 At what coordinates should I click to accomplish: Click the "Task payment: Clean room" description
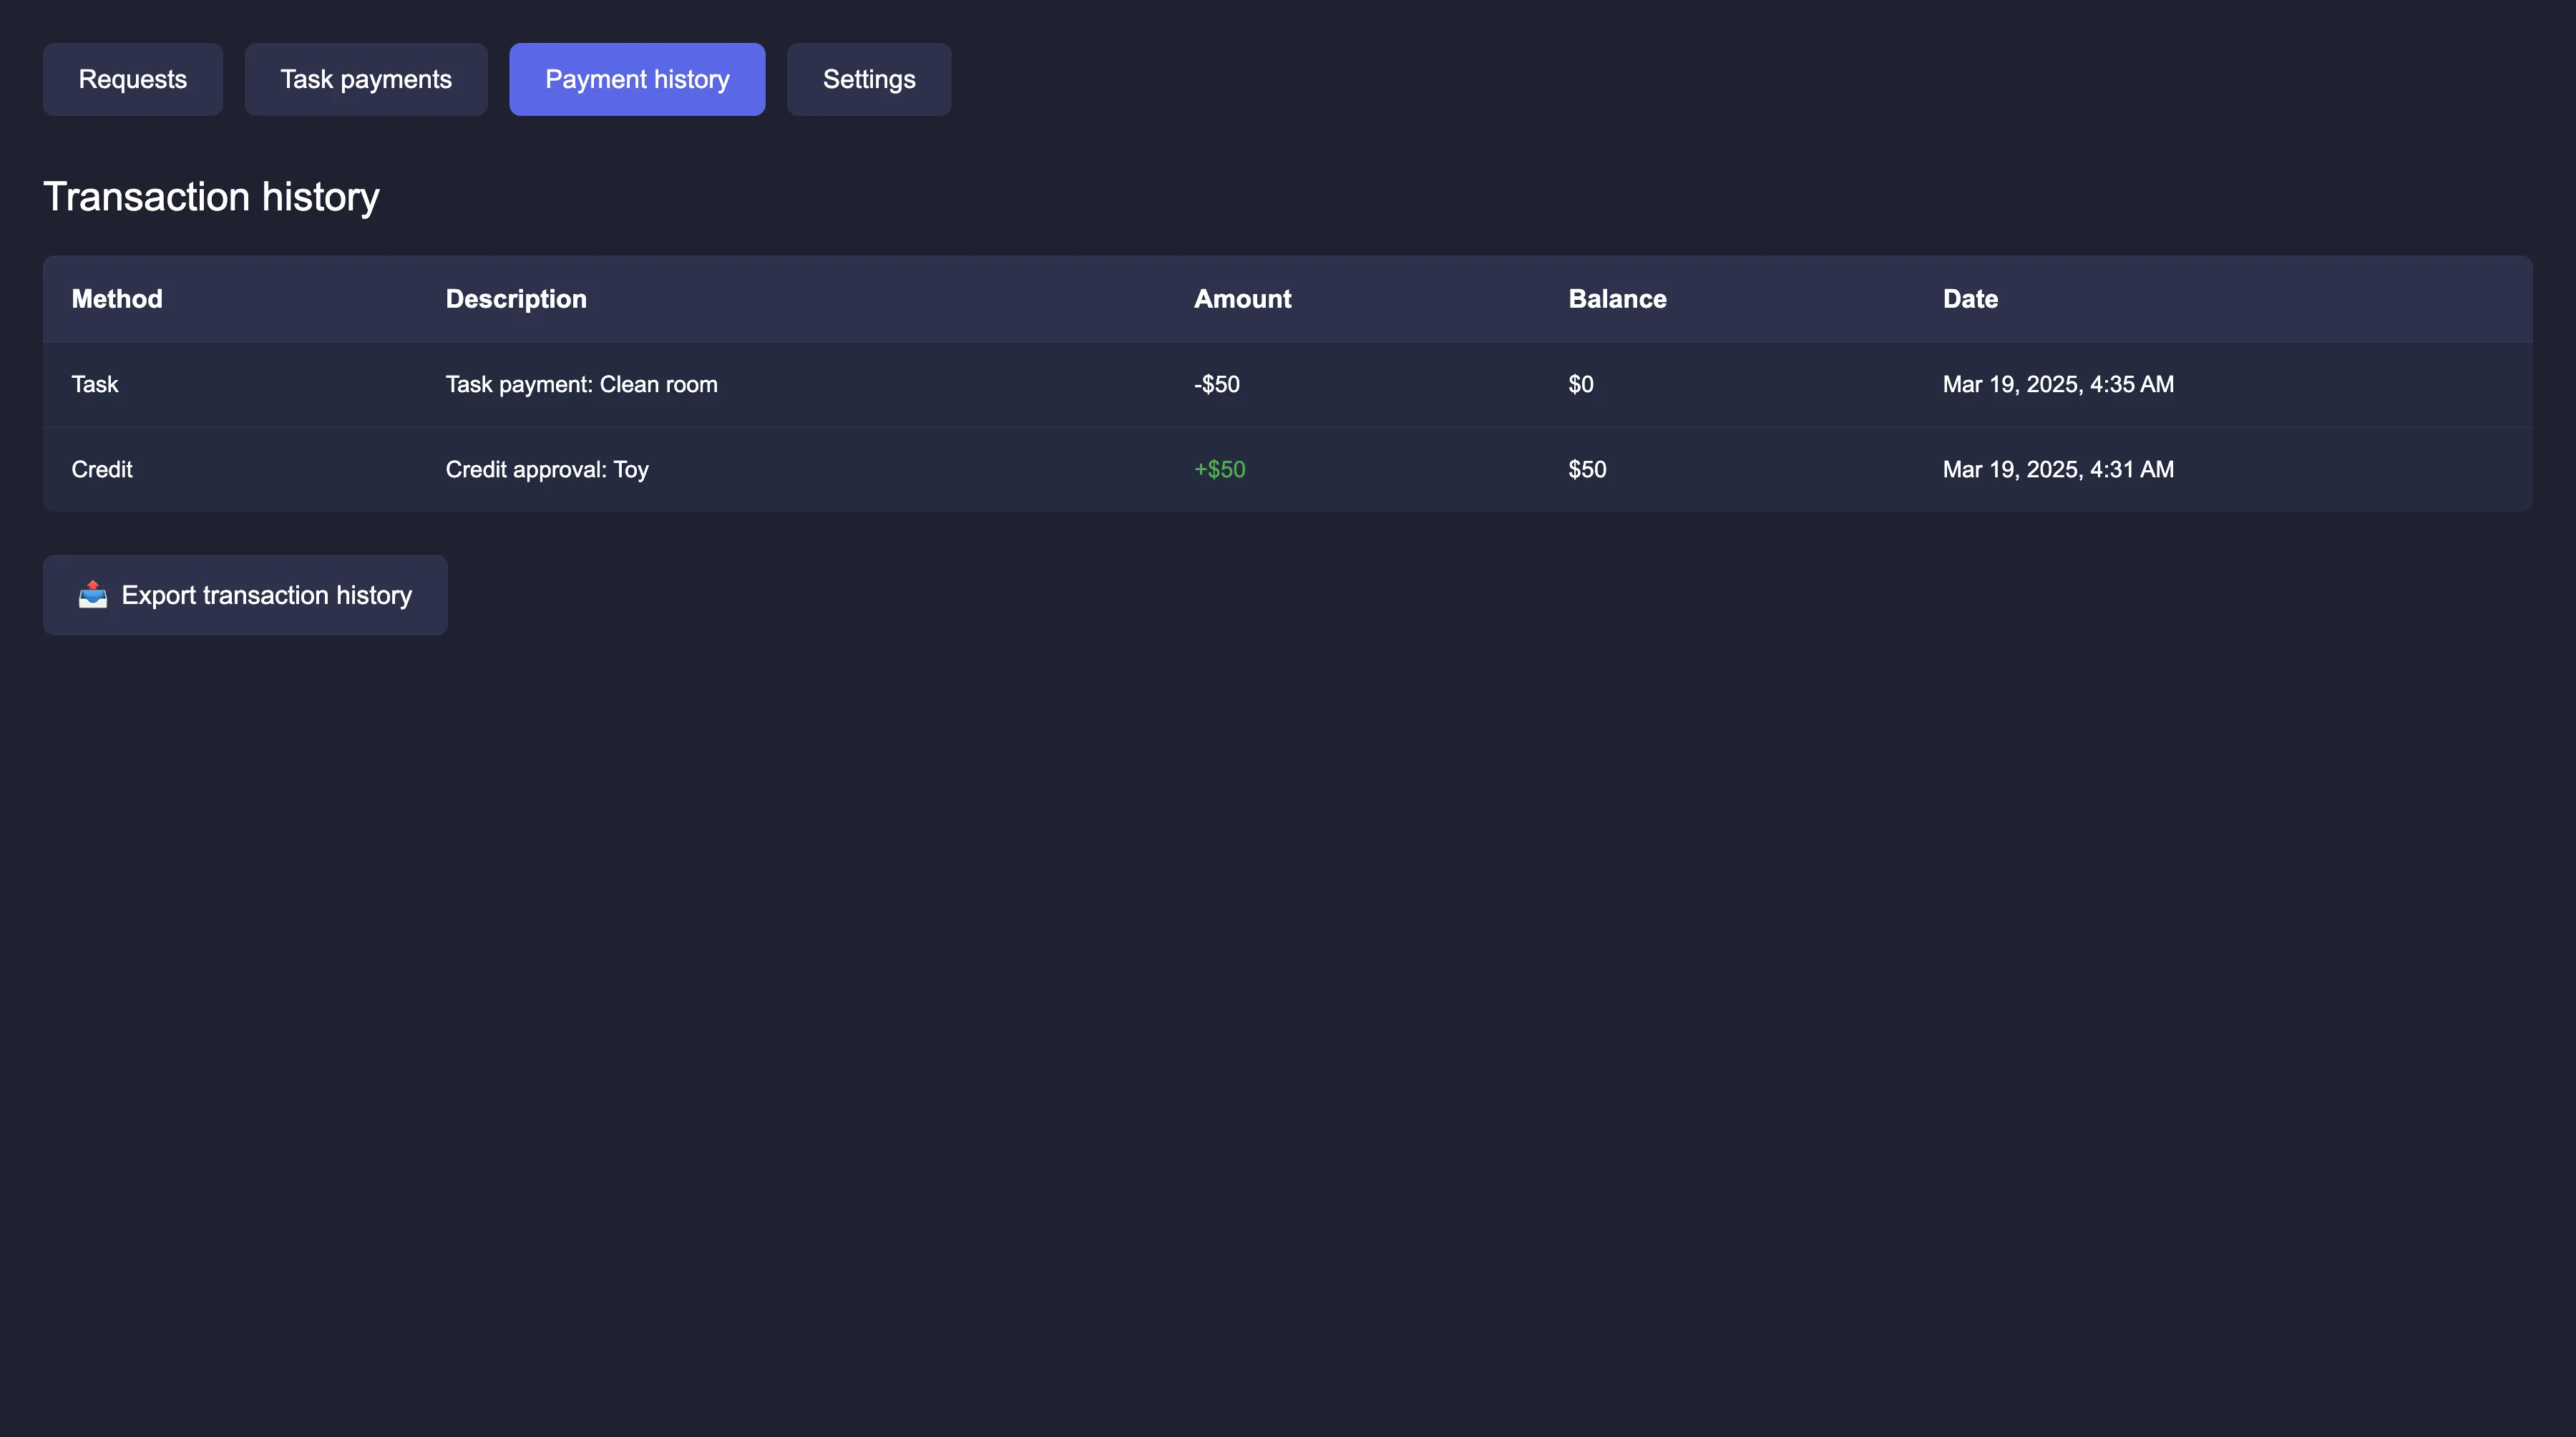581,384
